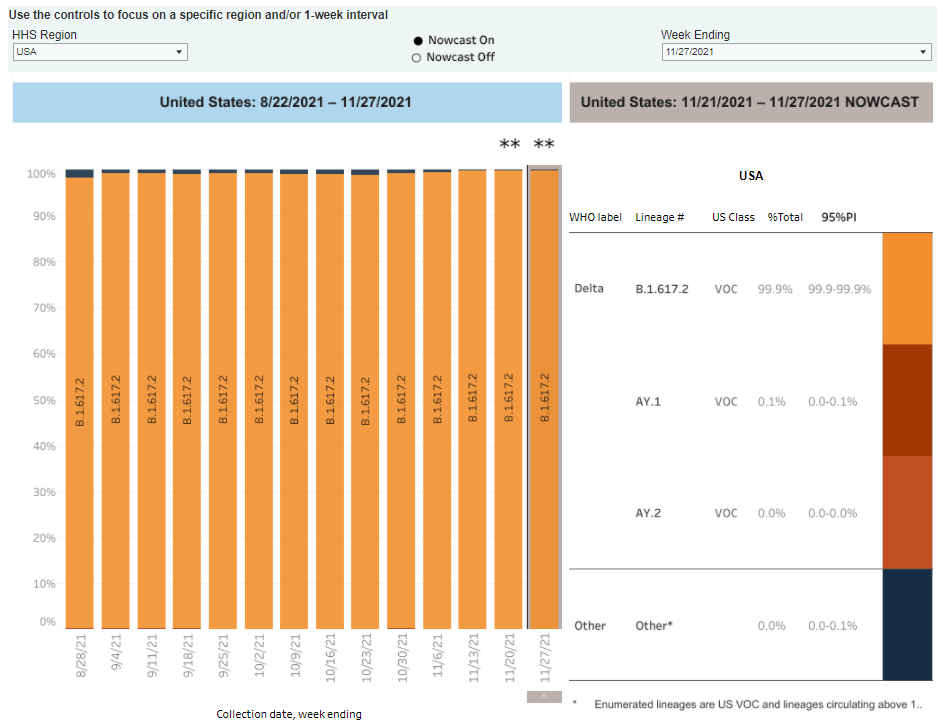Click the %Total column header
The height and width of the screenshot is (724, 940).
pyautogui.click(x=785, y=217)
